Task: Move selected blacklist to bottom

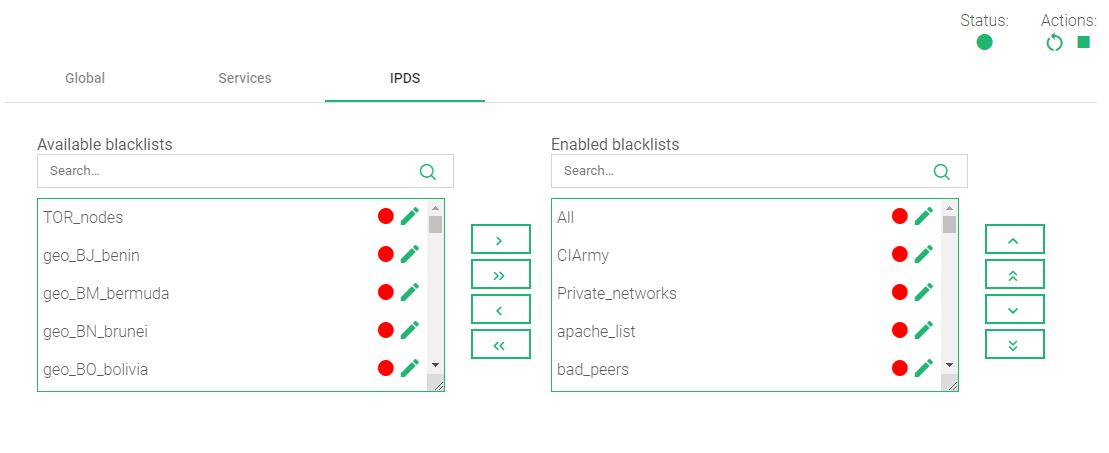Action: pos(1014,344)
